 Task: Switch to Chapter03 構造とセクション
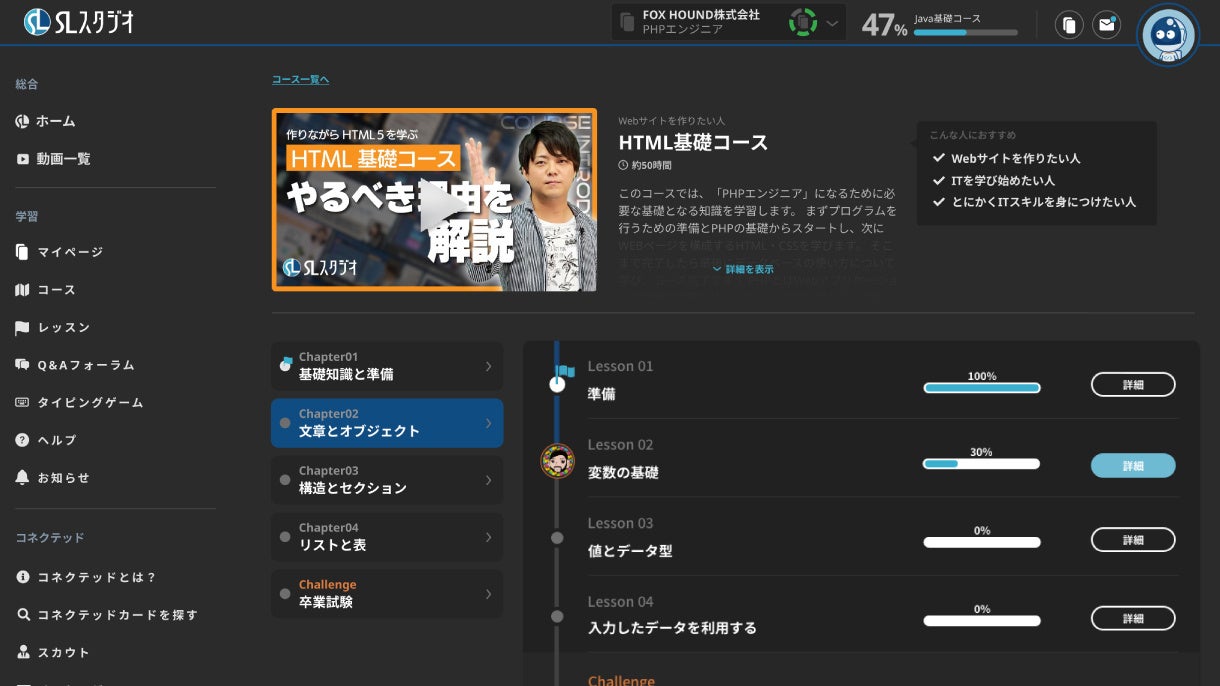tap(386, 480)
